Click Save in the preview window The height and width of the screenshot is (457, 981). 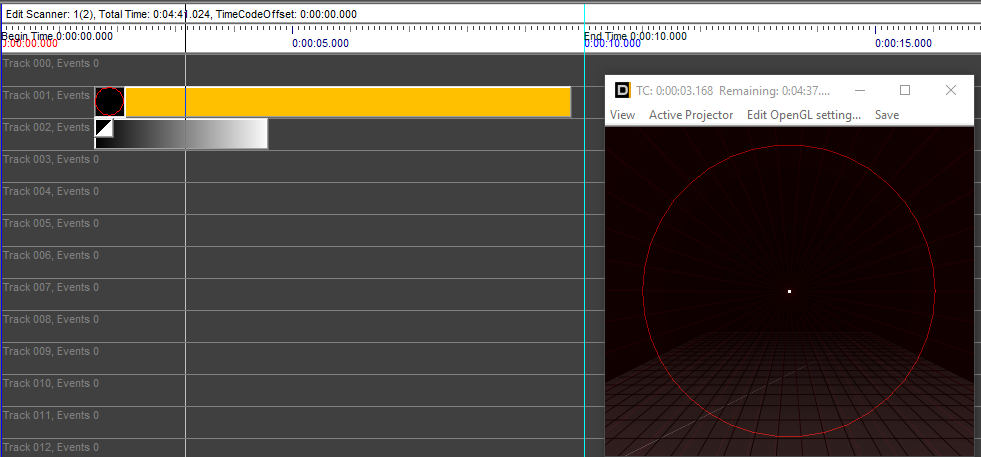886,115
